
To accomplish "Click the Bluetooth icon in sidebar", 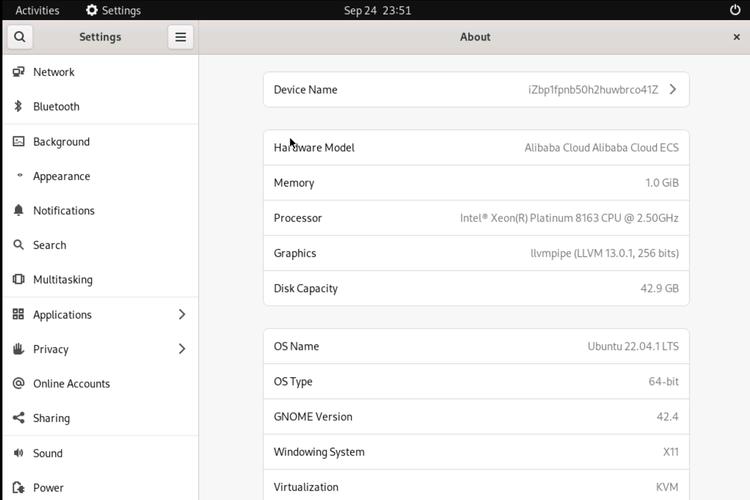I will click(x=18, y=106).
